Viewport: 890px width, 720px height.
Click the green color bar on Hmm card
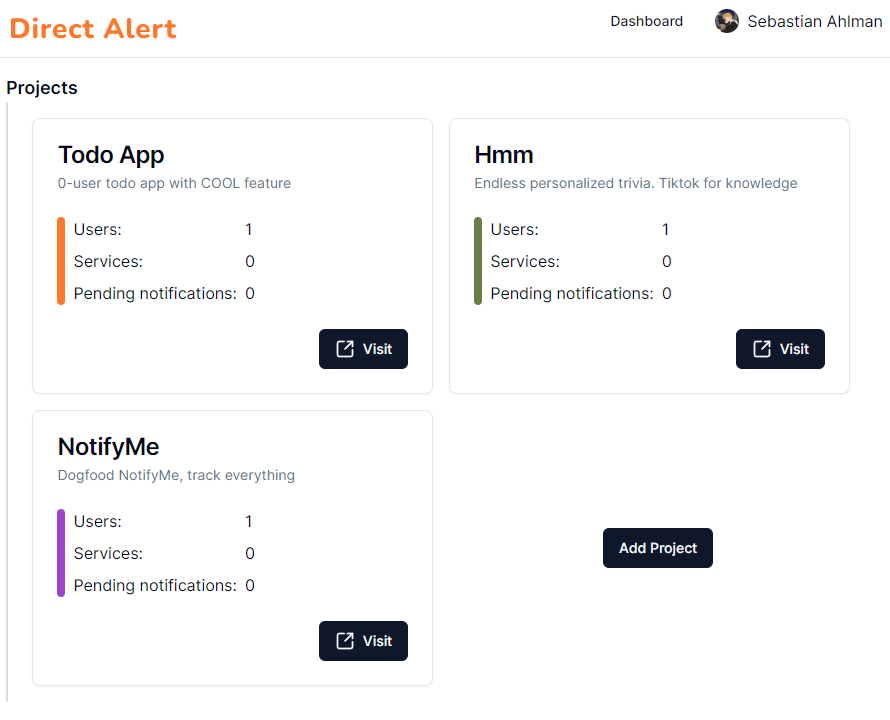[478, 261]
